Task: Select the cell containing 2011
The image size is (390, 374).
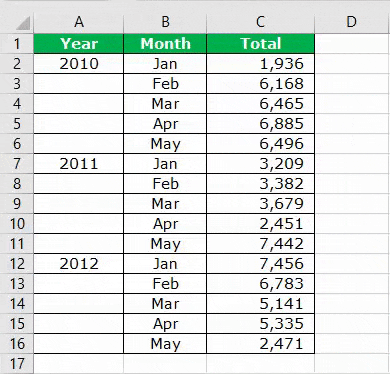Action: point(79,164)
